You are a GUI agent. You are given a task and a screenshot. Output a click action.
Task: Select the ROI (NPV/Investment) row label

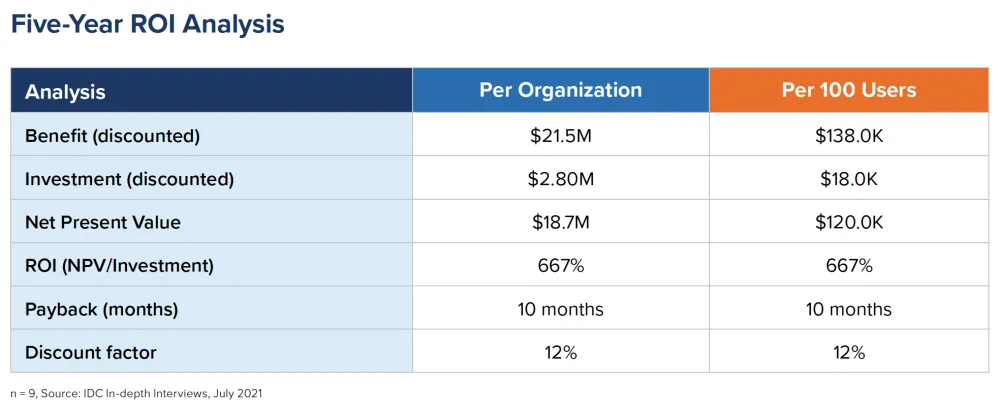[120, 266]
